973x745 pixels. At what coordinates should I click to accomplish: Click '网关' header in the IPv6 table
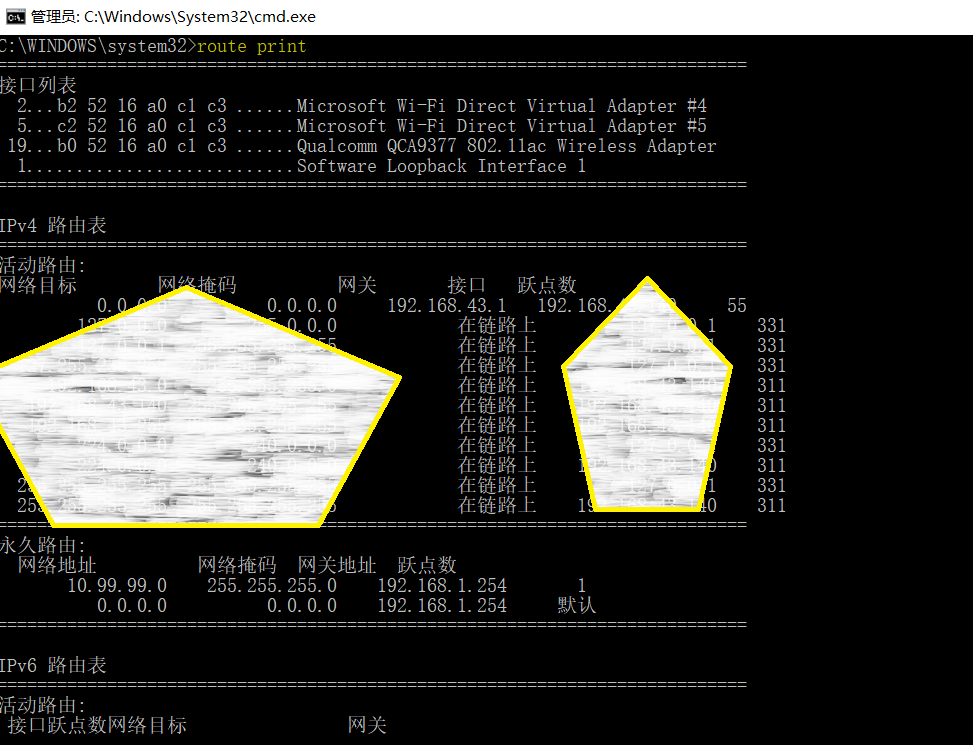[367, 726]
